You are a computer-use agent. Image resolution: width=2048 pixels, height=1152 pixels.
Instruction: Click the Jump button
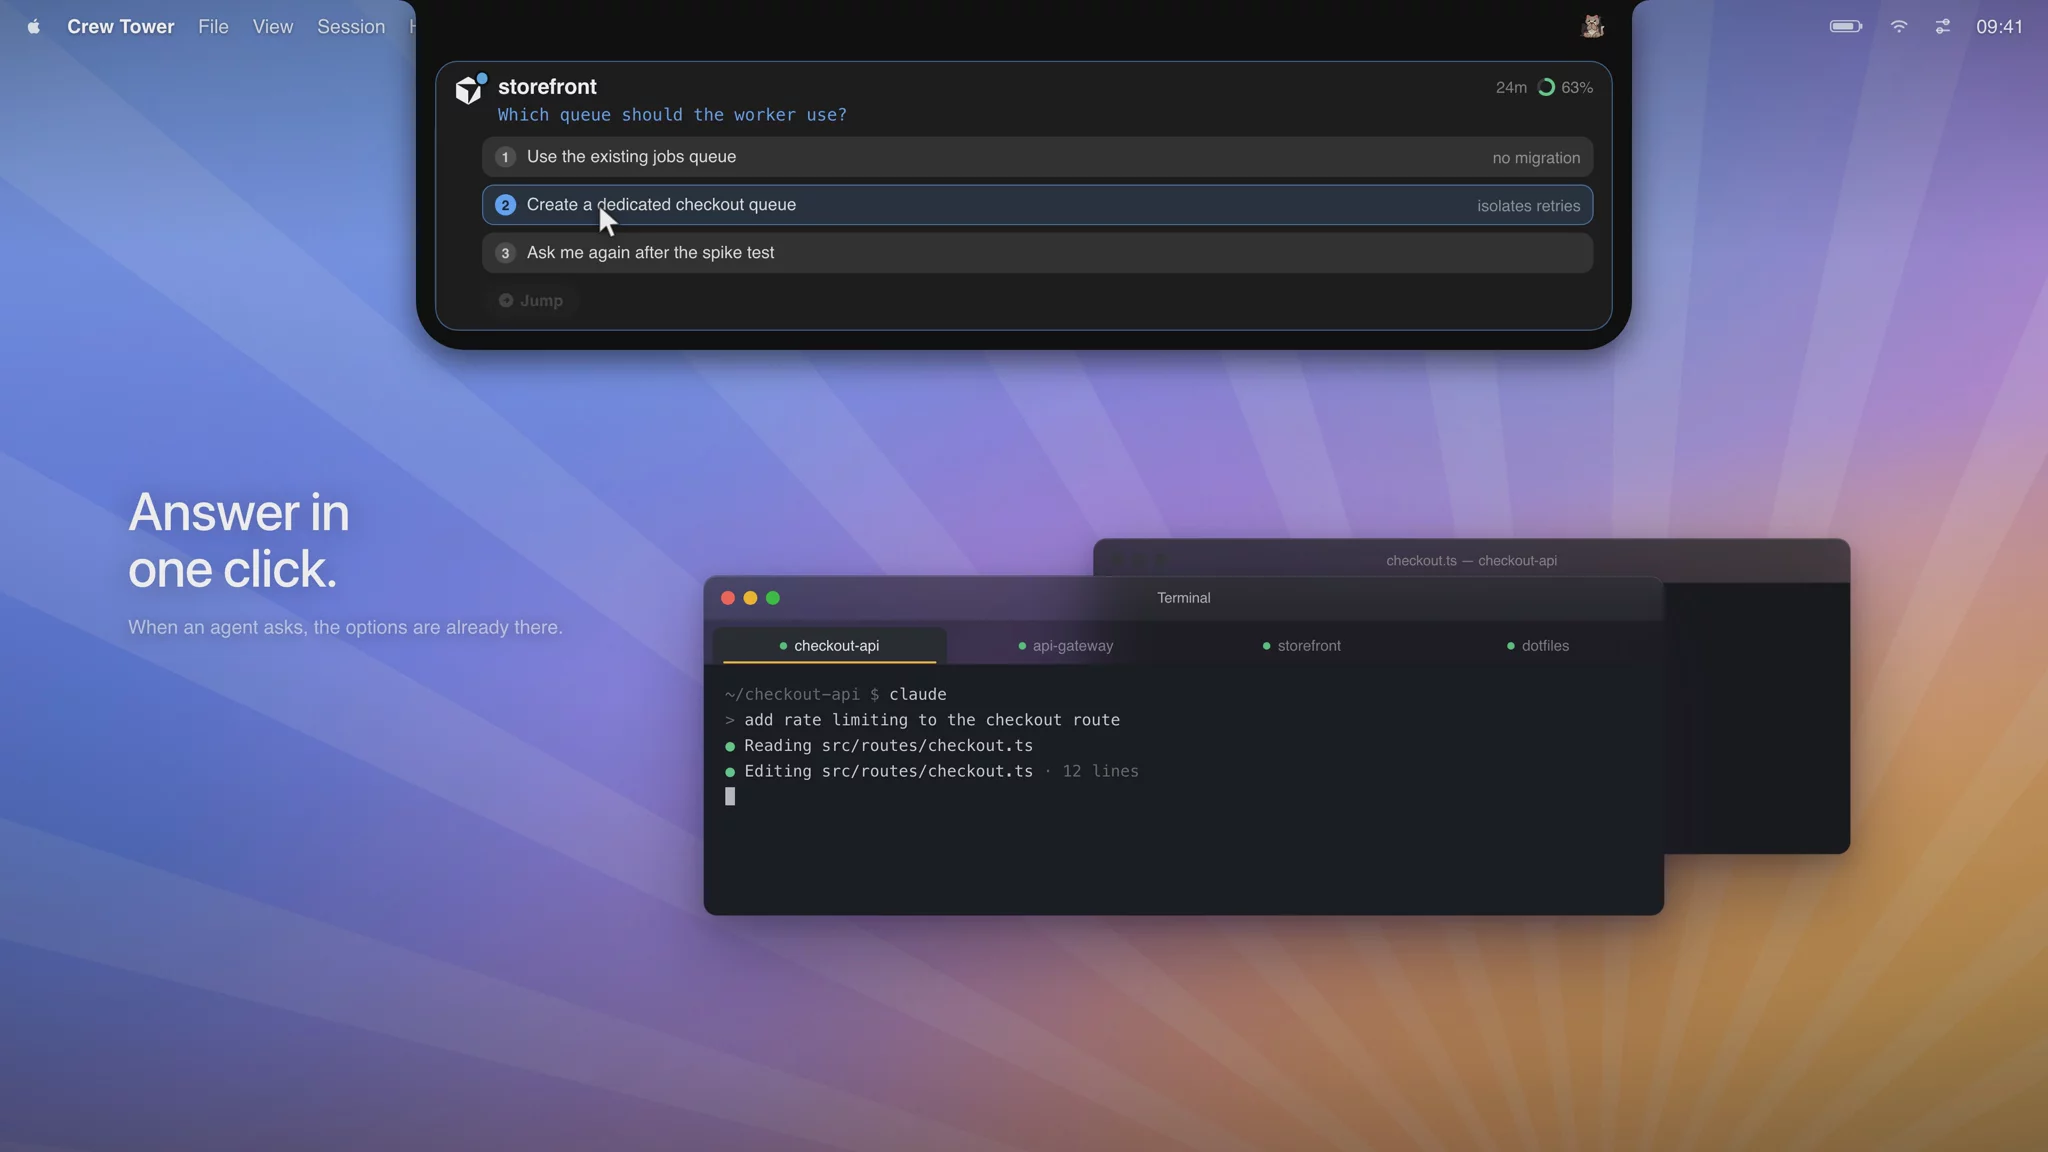tap(531, 301)
